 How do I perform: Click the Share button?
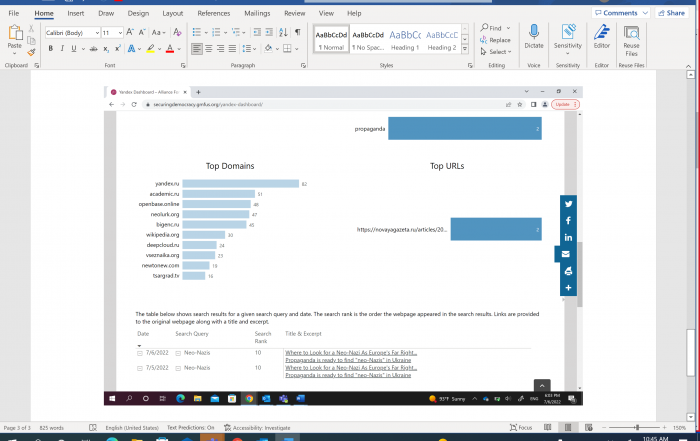(671, 13)
